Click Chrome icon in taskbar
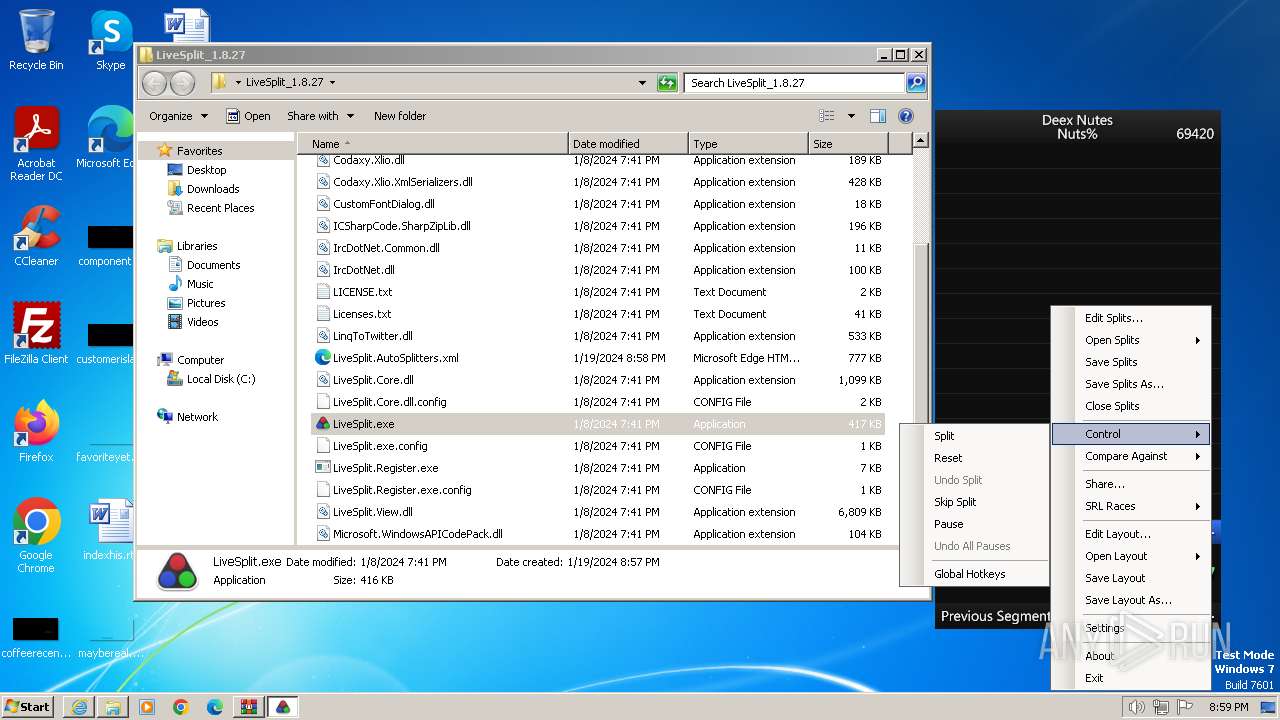1280x720 pixels. point(181,707)
